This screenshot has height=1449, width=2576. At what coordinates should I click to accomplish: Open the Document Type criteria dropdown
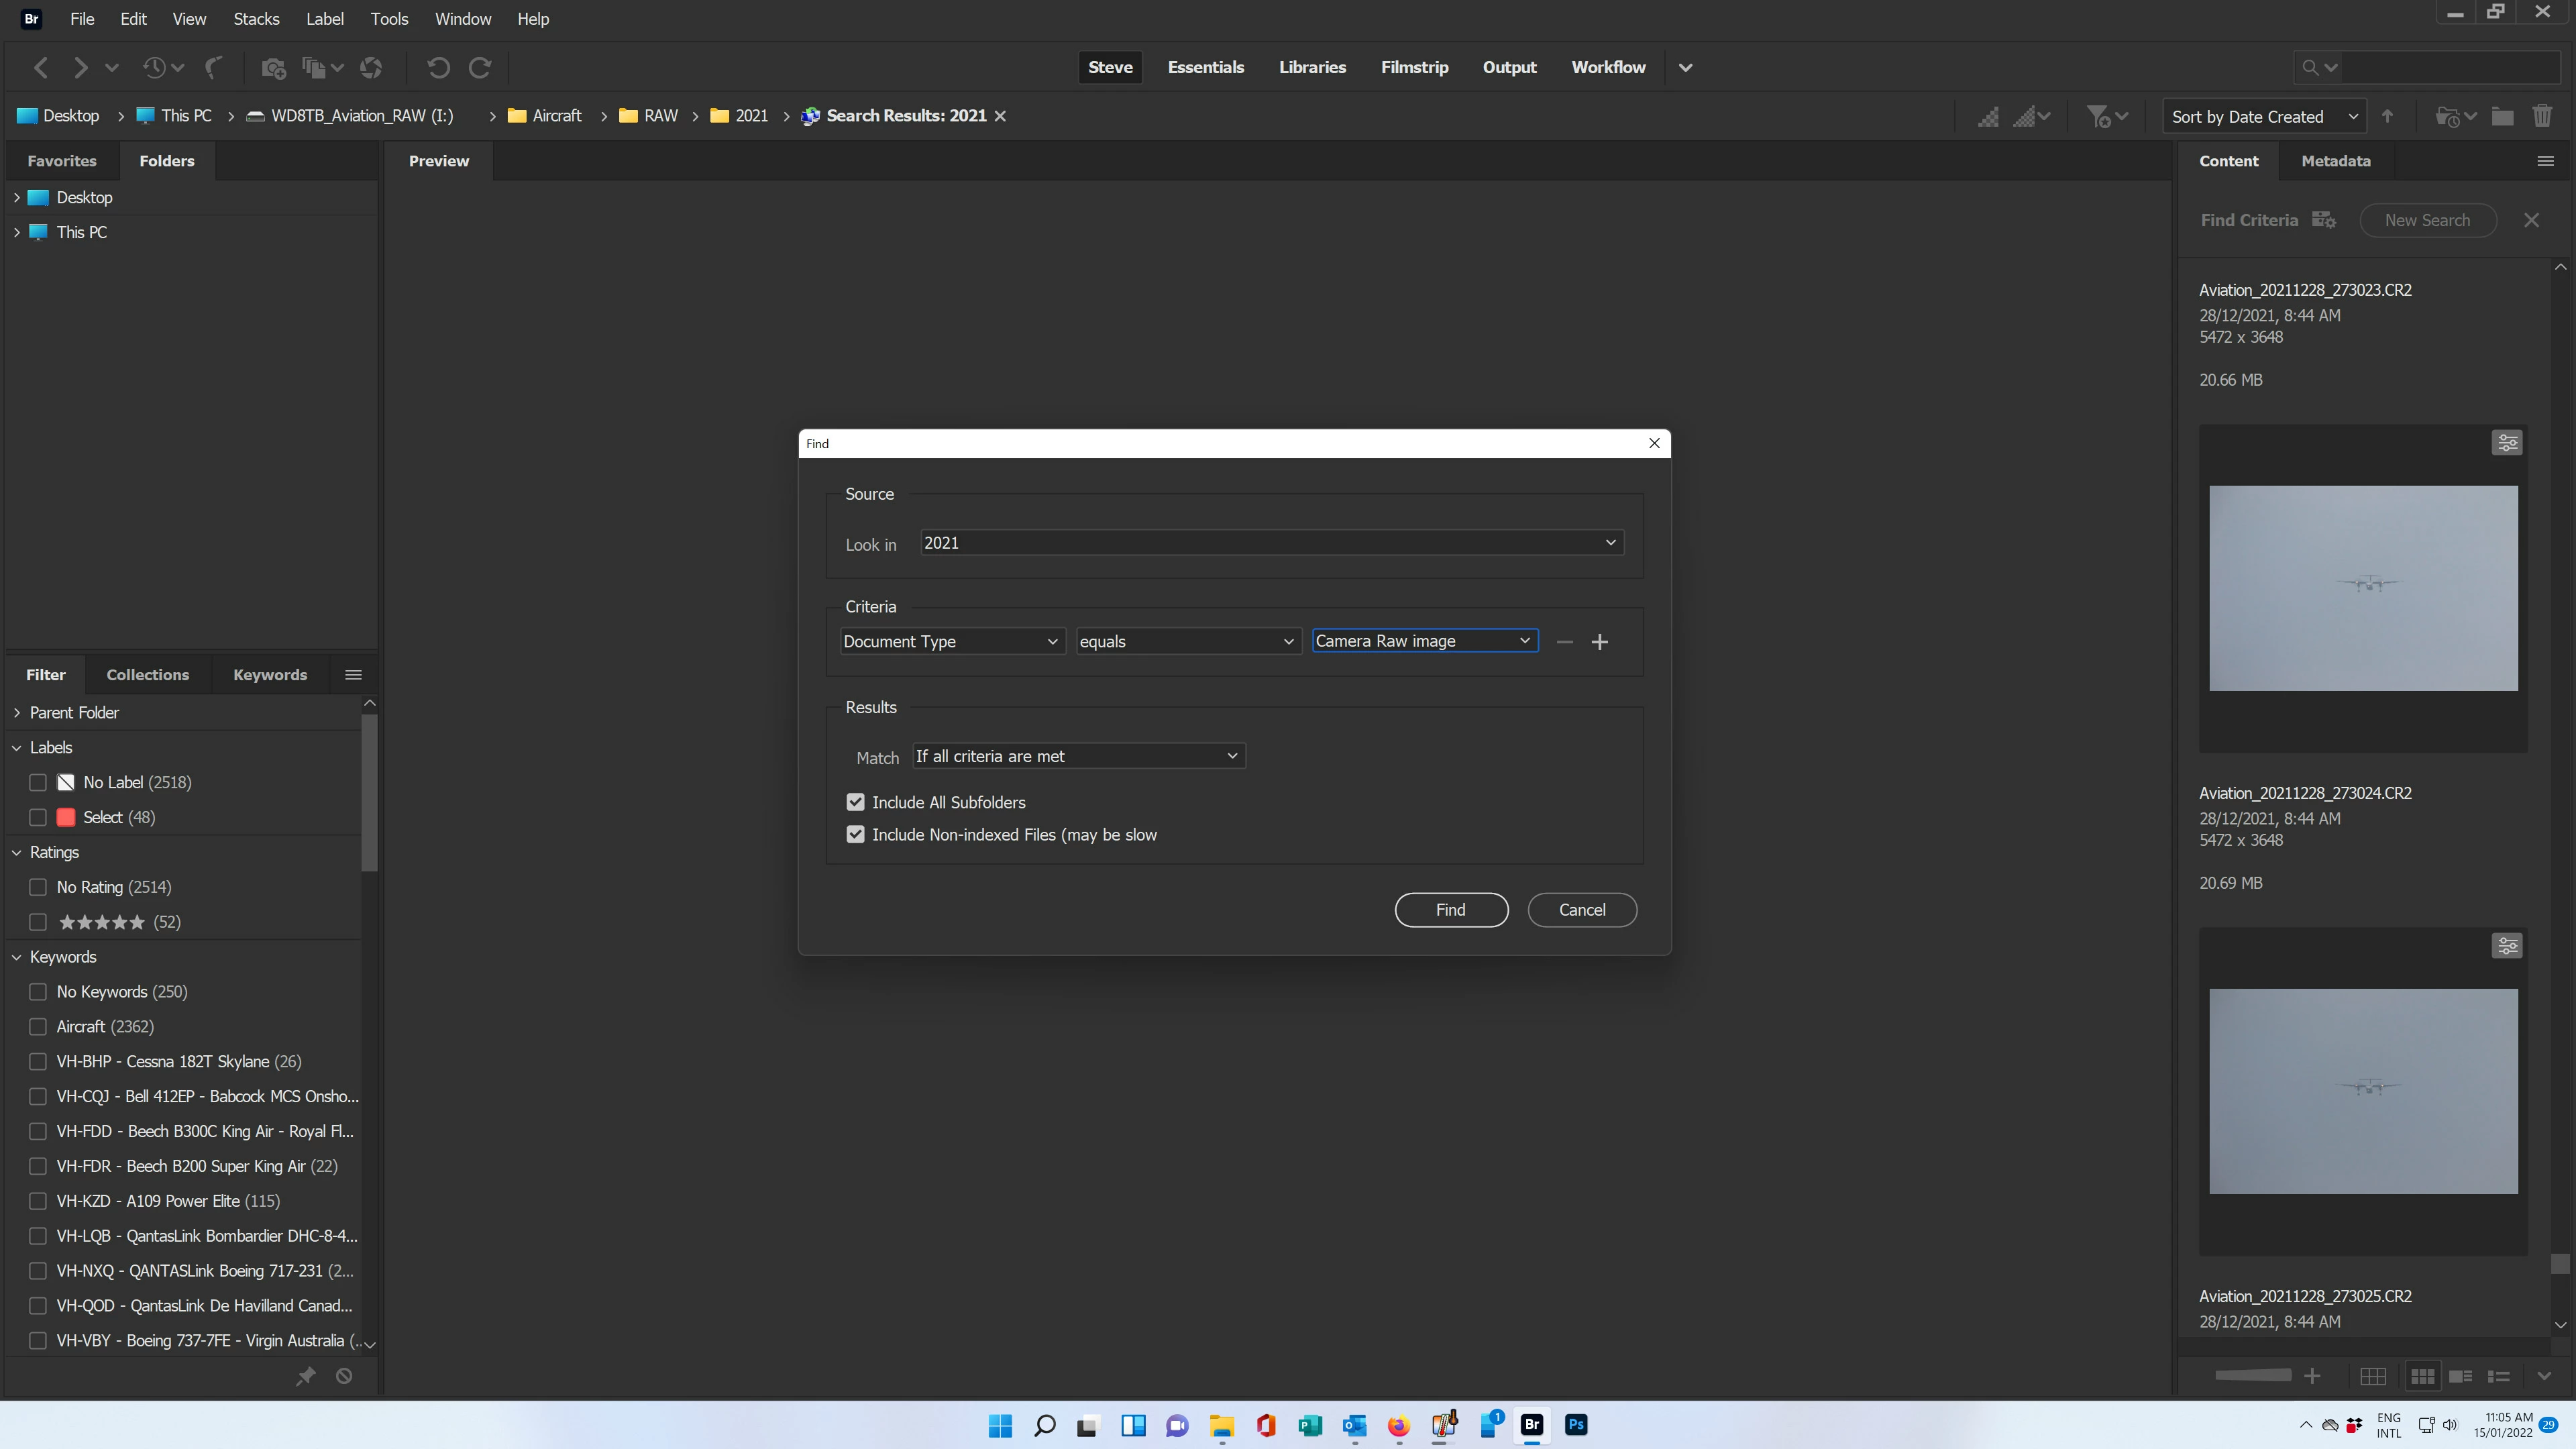pyautogui.click(x=950, y=641)
